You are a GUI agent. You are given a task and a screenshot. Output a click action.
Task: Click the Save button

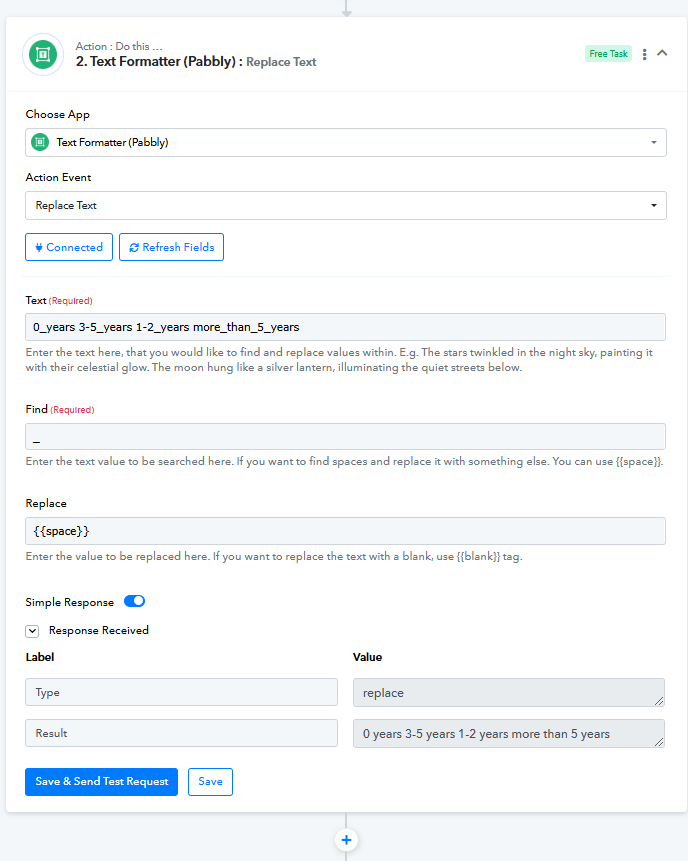(x=210, y=782)
